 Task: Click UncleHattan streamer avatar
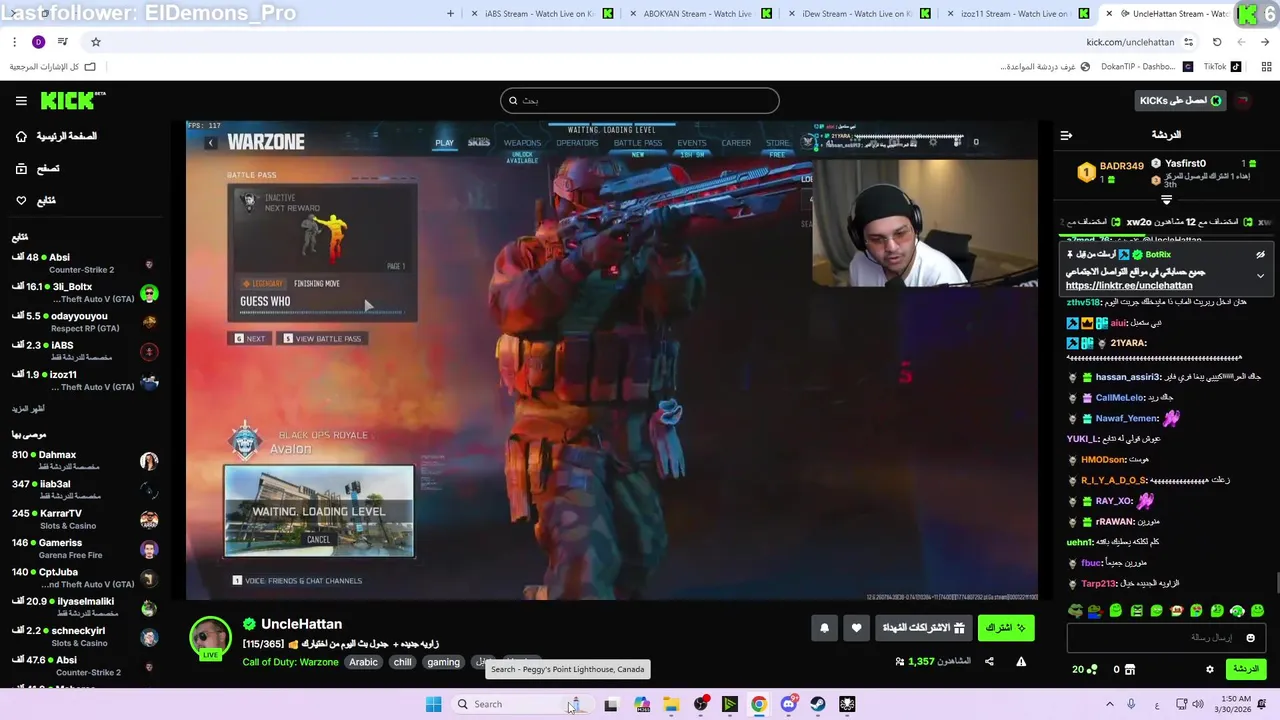click(210, 638)
